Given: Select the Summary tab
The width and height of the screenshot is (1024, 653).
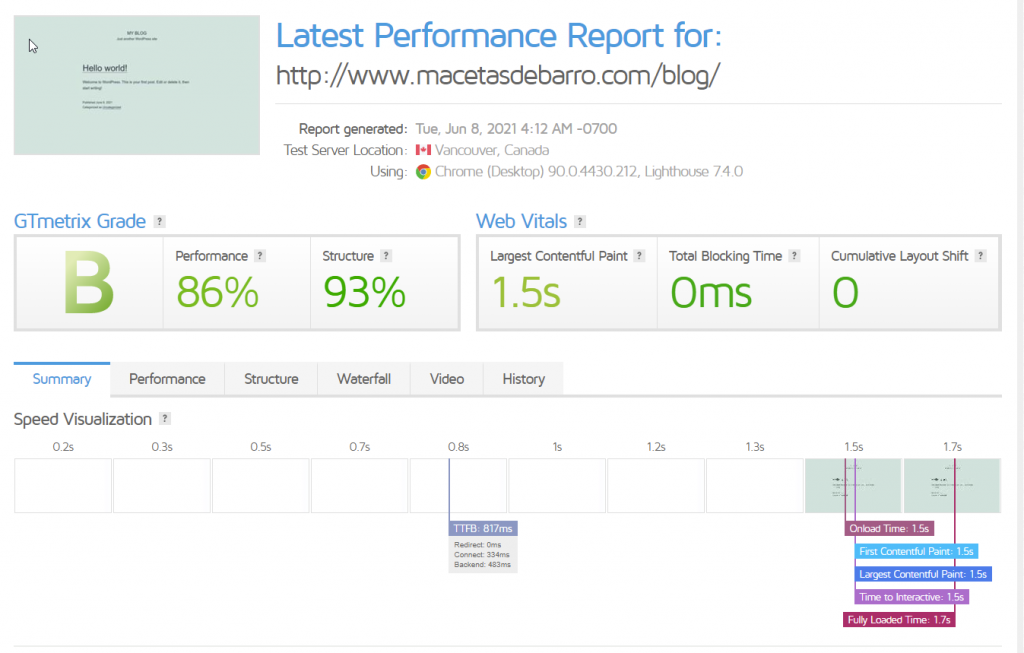Looking at the screenshot, I should pos(62,379).
